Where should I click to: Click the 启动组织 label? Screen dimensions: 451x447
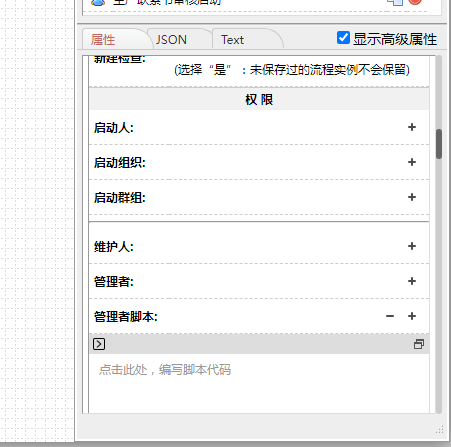tap(120, 163)
